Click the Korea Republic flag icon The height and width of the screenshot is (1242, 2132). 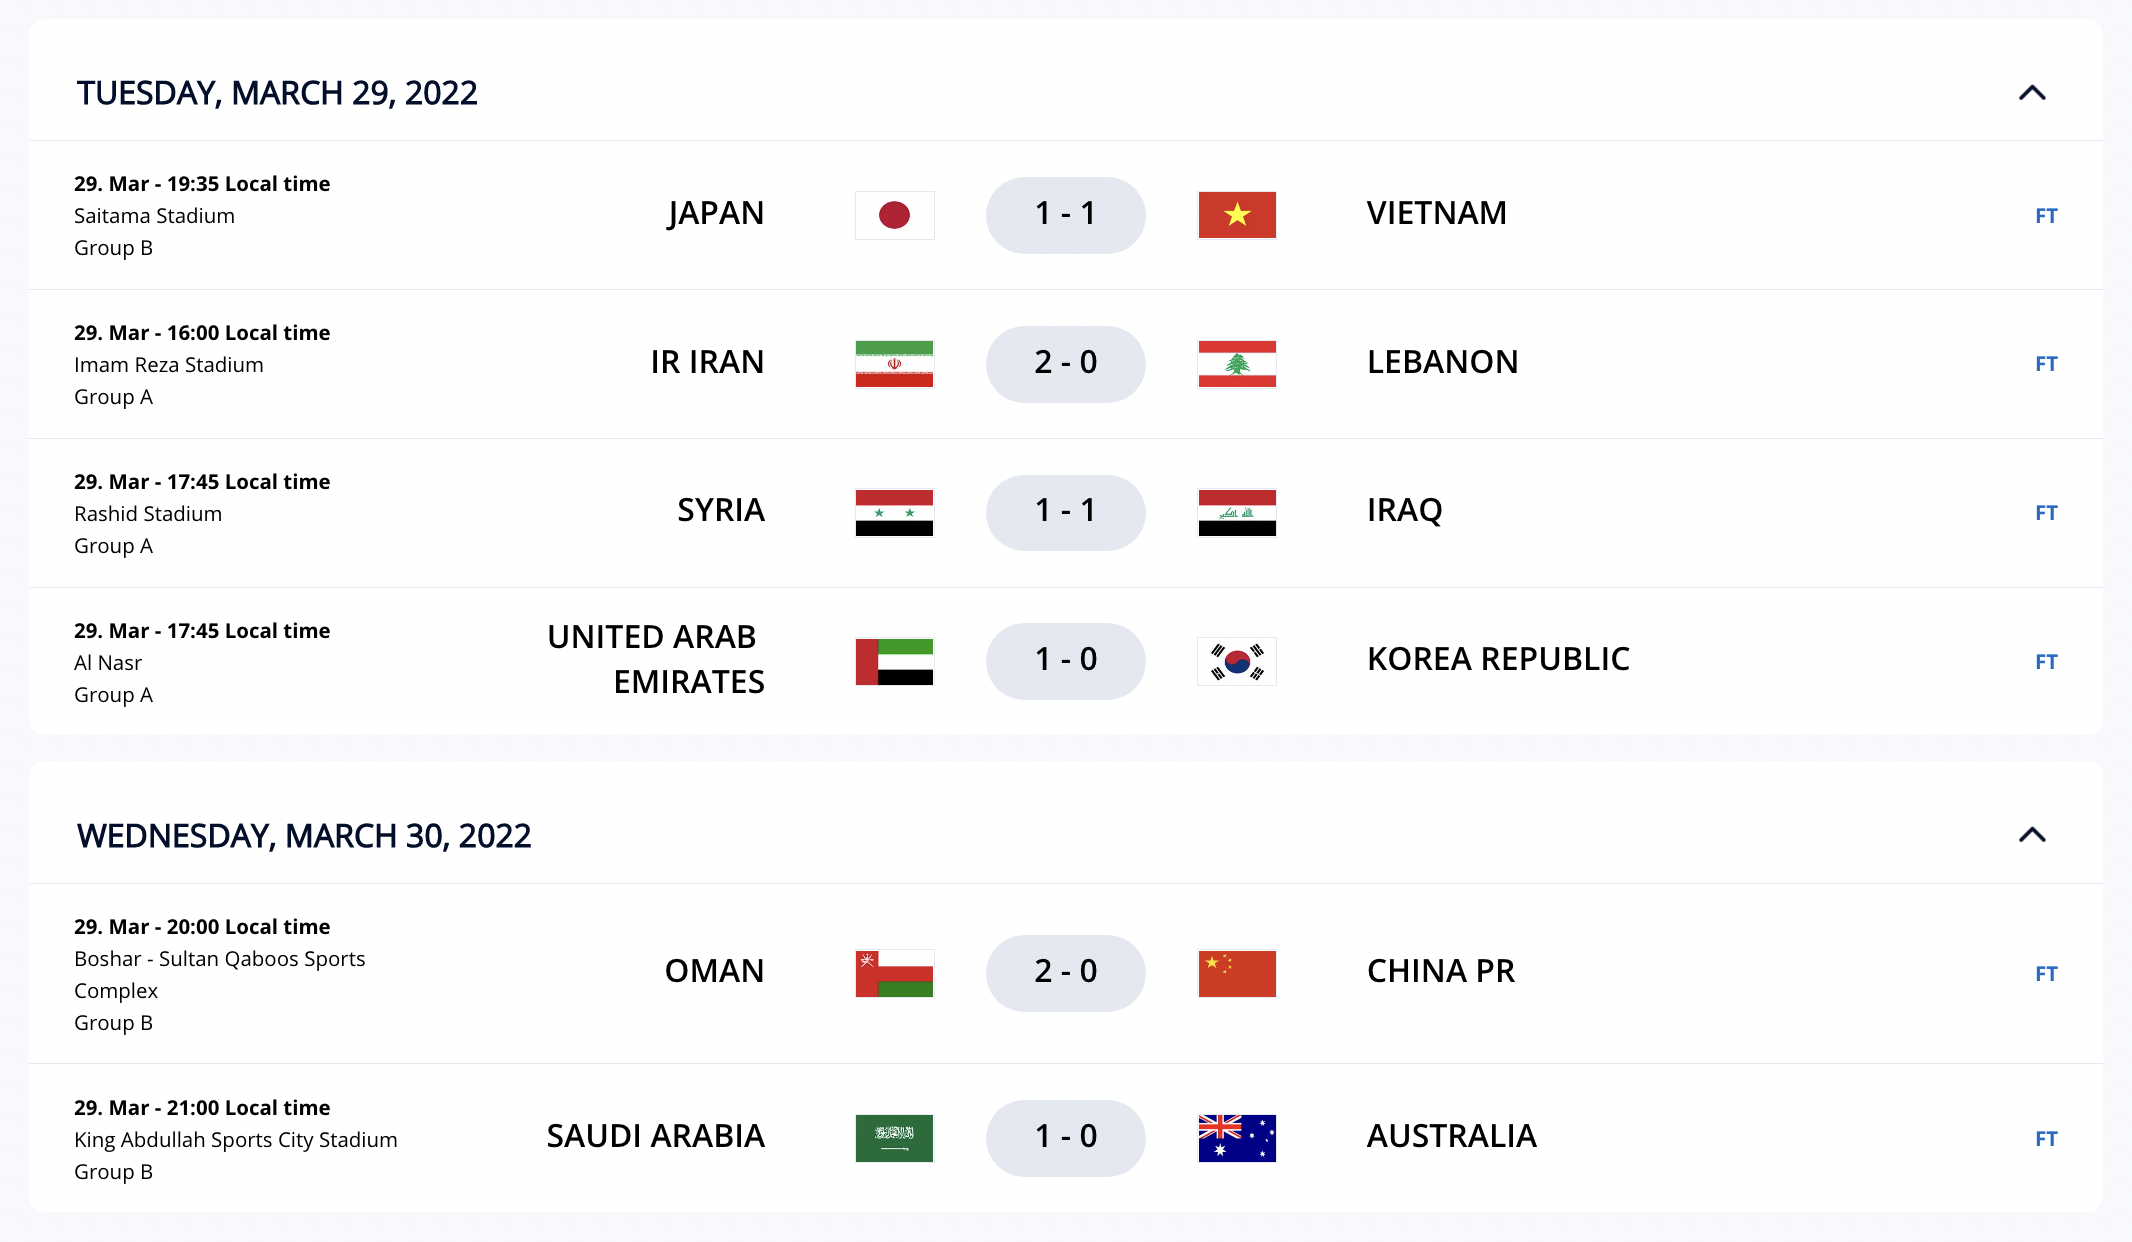pyautogui.click(x=1237, y=661)
